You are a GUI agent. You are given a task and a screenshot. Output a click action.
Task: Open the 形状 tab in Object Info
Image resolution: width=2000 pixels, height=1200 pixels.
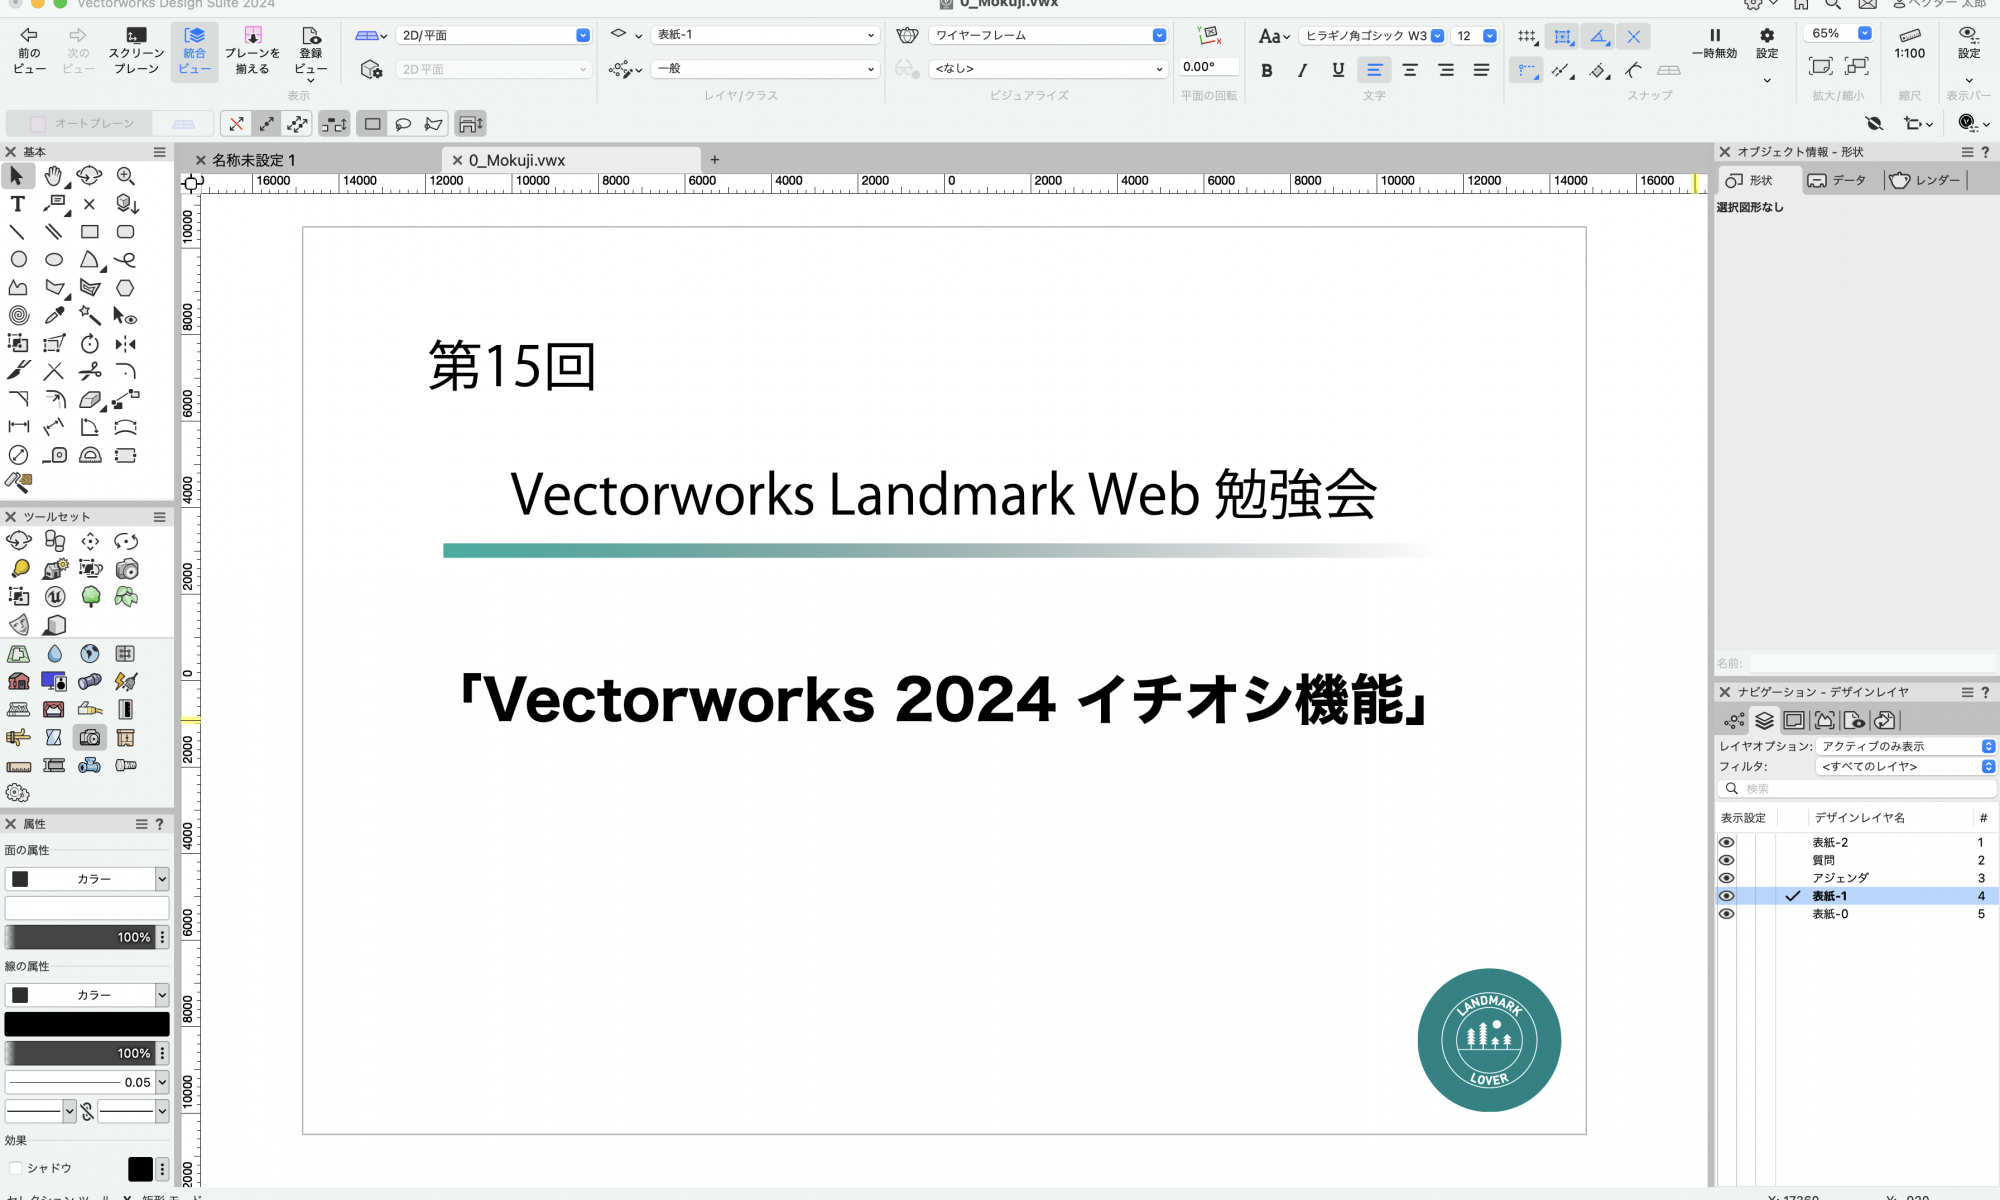tap(1759, 180)
